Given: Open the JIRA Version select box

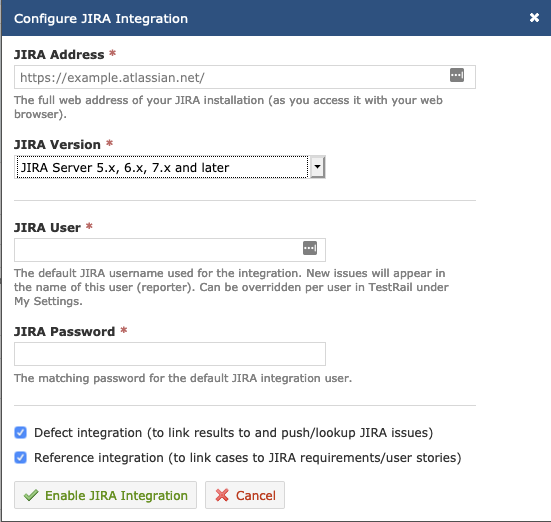Looking at the screenshot, I should tap(170, 167).
